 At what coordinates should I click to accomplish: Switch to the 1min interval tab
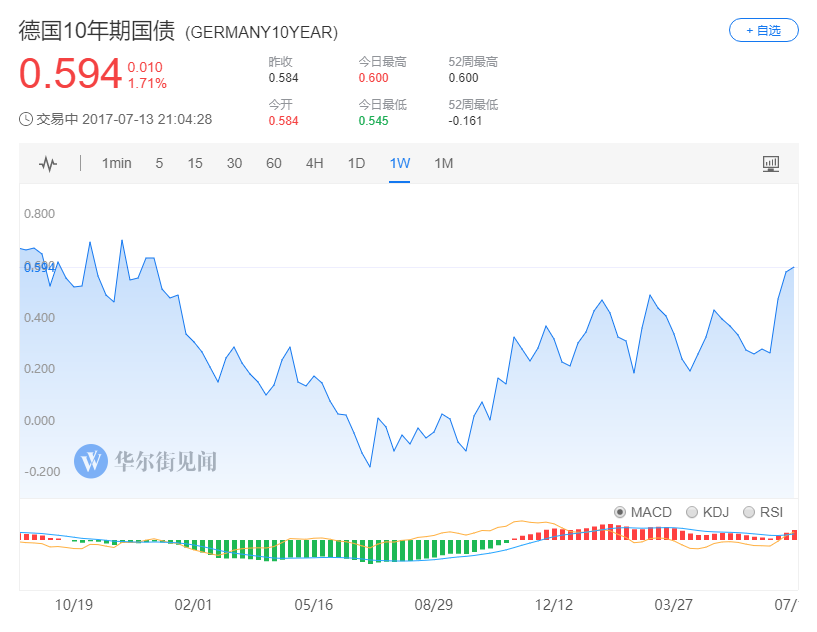[x=116, y=164]
